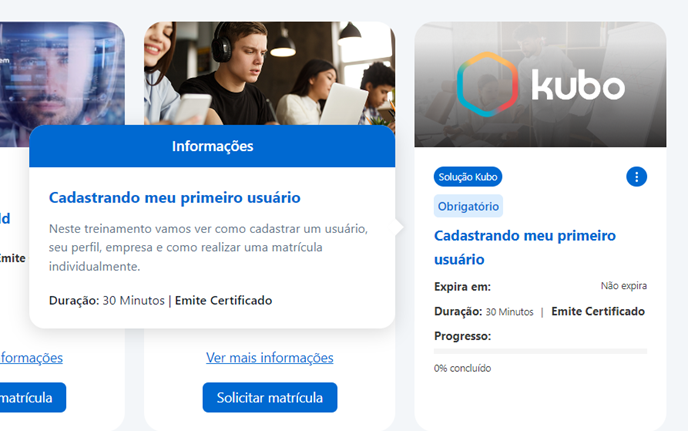Screen dimensions: 688x431
Task: Click the Kubo banner image
Action: [540, 84]
